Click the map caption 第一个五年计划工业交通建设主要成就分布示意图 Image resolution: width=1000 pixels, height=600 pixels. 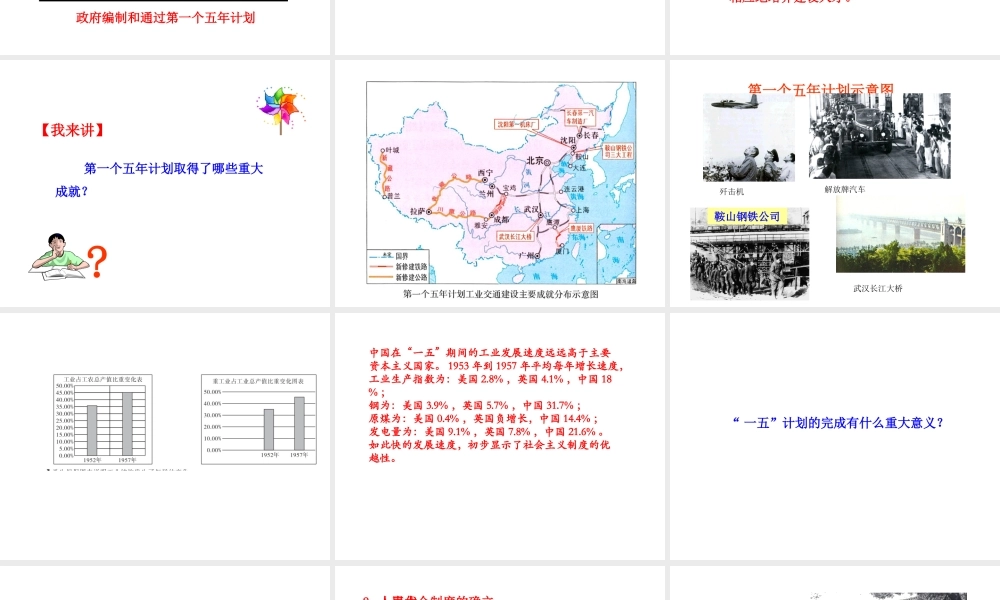[501, 294]
